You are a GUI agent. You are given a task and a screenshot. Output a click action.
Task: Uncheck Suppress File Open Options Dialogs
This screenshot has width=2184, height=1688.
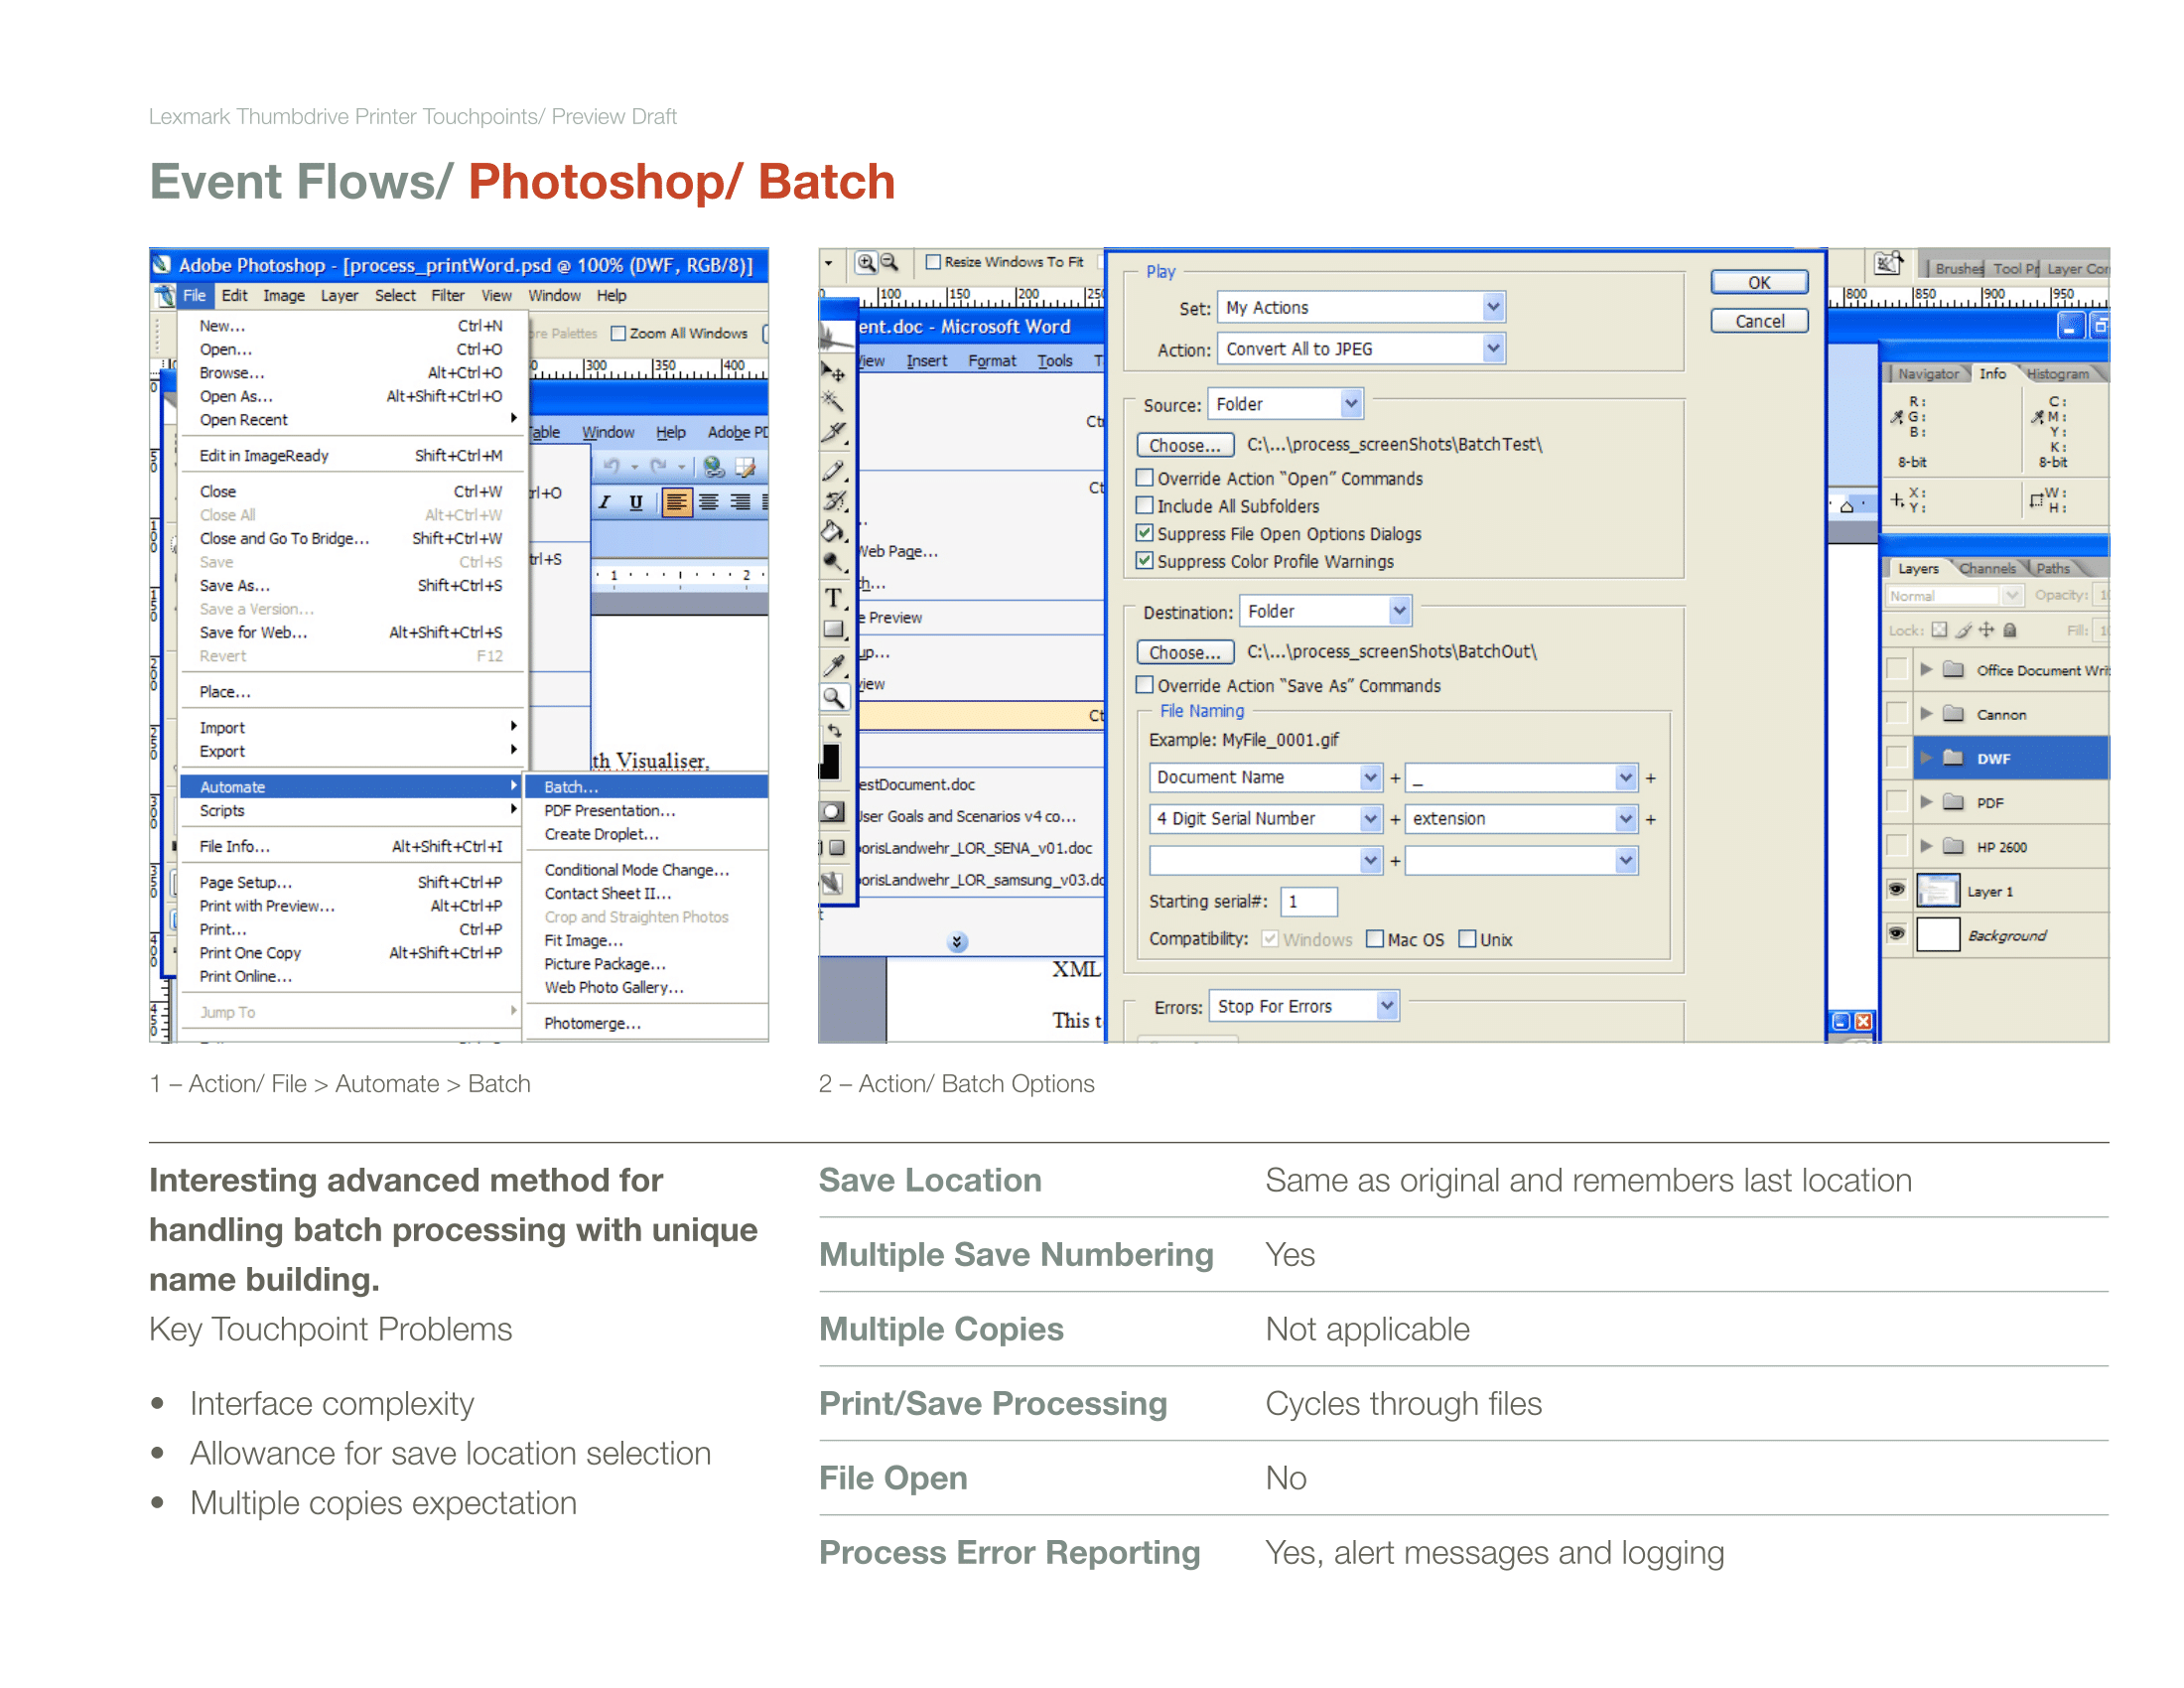point(1145,534)
